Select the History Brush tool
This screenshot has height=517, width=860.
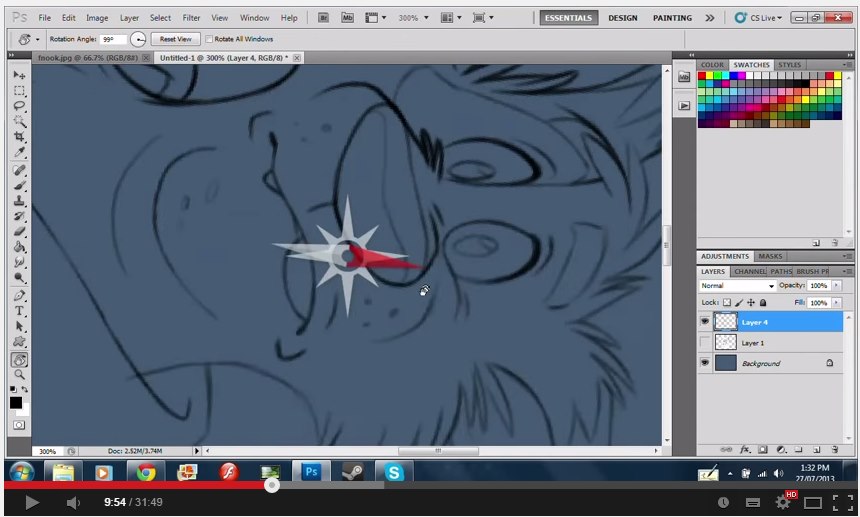pyautogui.click(x=19, y=216)
